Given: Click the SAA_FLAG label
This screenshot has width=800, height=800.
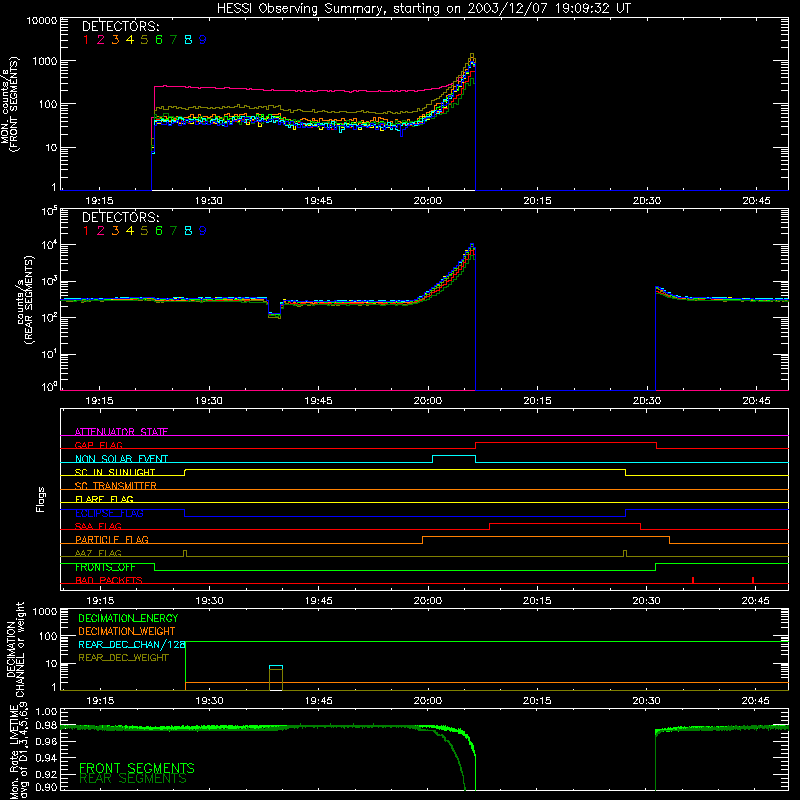Looking at the screenshot, I should (98, 526).
